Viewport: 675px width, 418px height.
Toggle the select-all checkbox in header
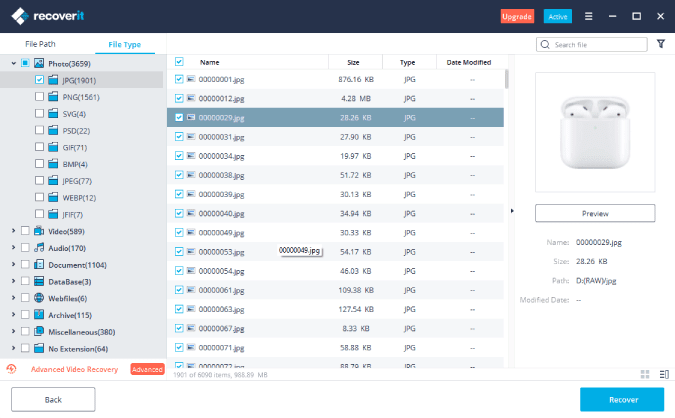179,61
